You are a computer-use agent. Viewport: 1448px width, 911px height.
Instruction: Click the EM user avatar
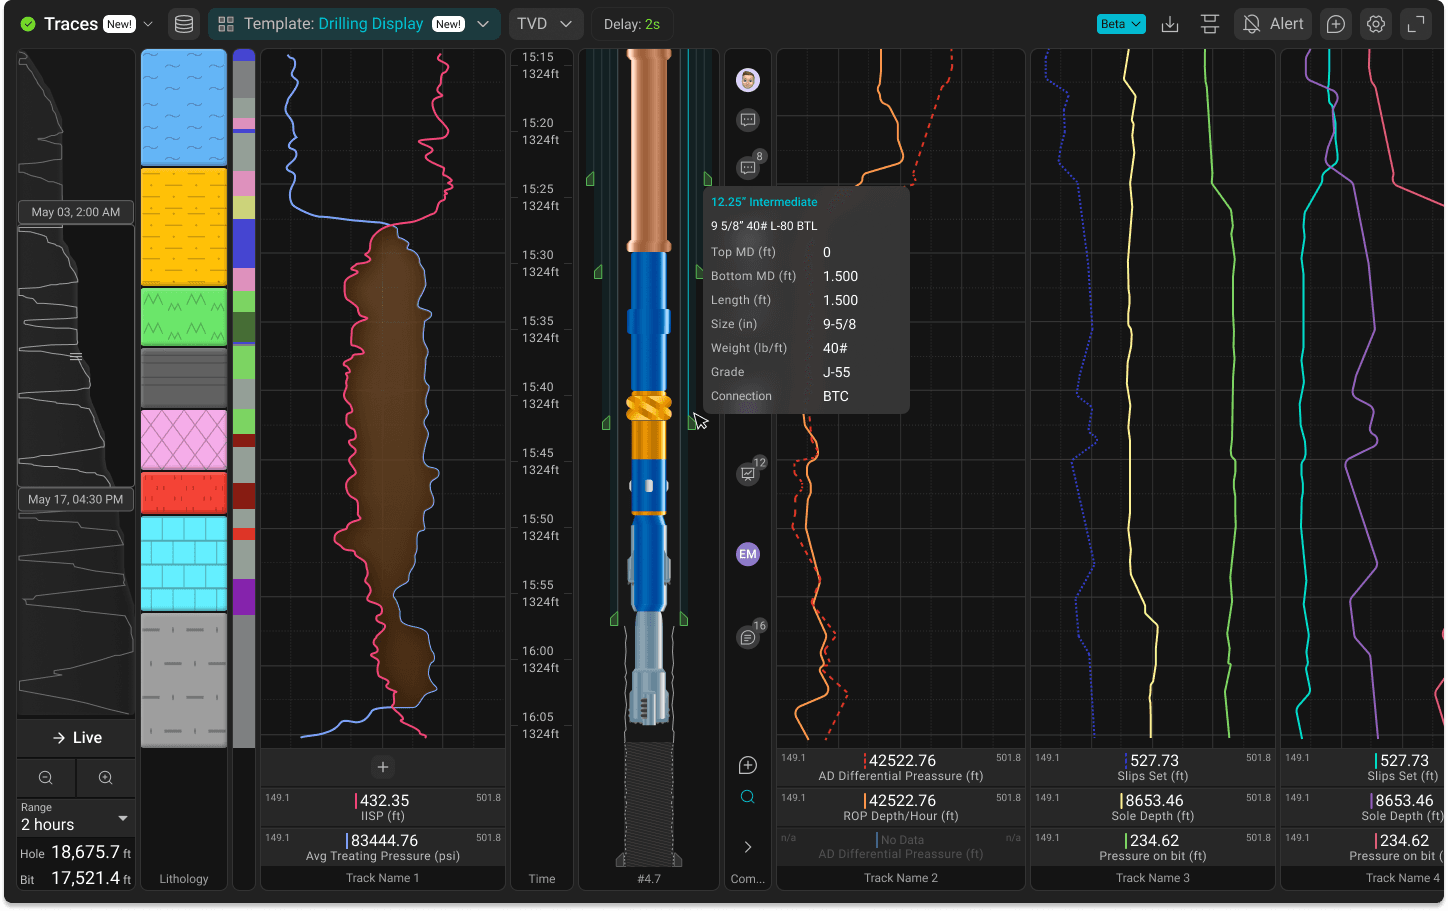(x=748, y=554)
